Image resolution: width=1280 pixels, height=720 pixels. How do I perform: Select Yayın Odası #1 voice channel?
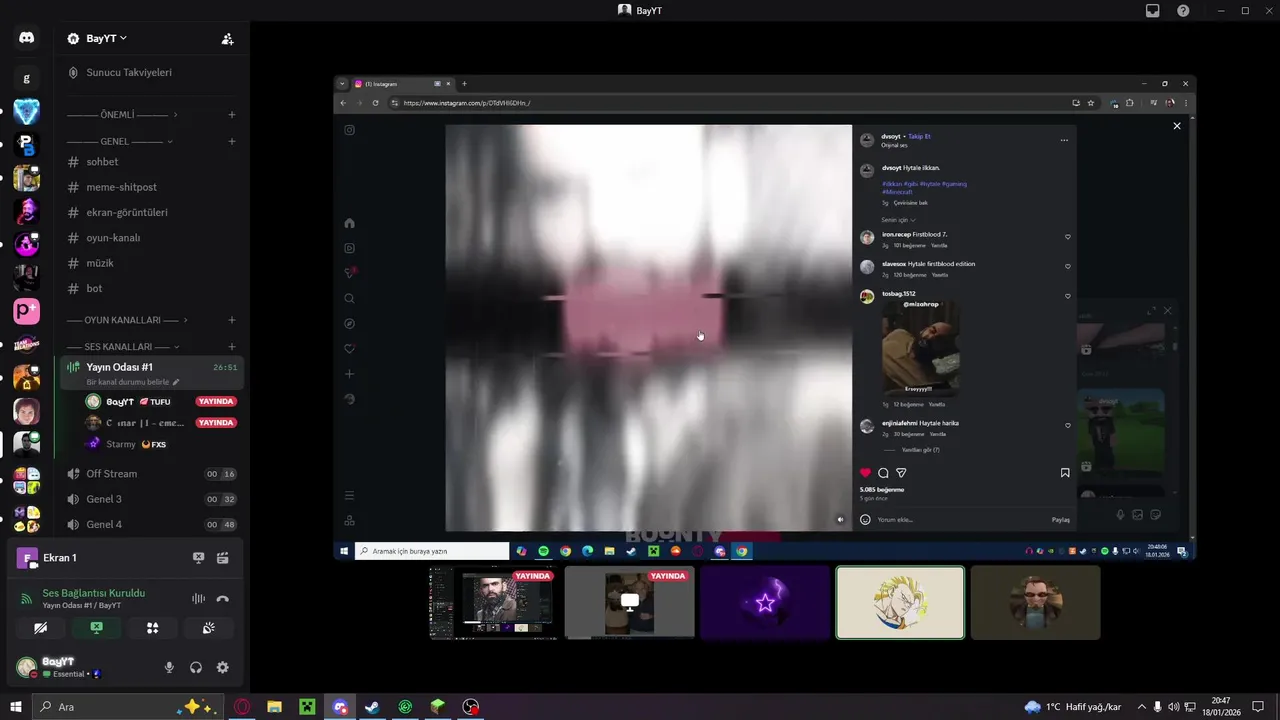(119, 367)
